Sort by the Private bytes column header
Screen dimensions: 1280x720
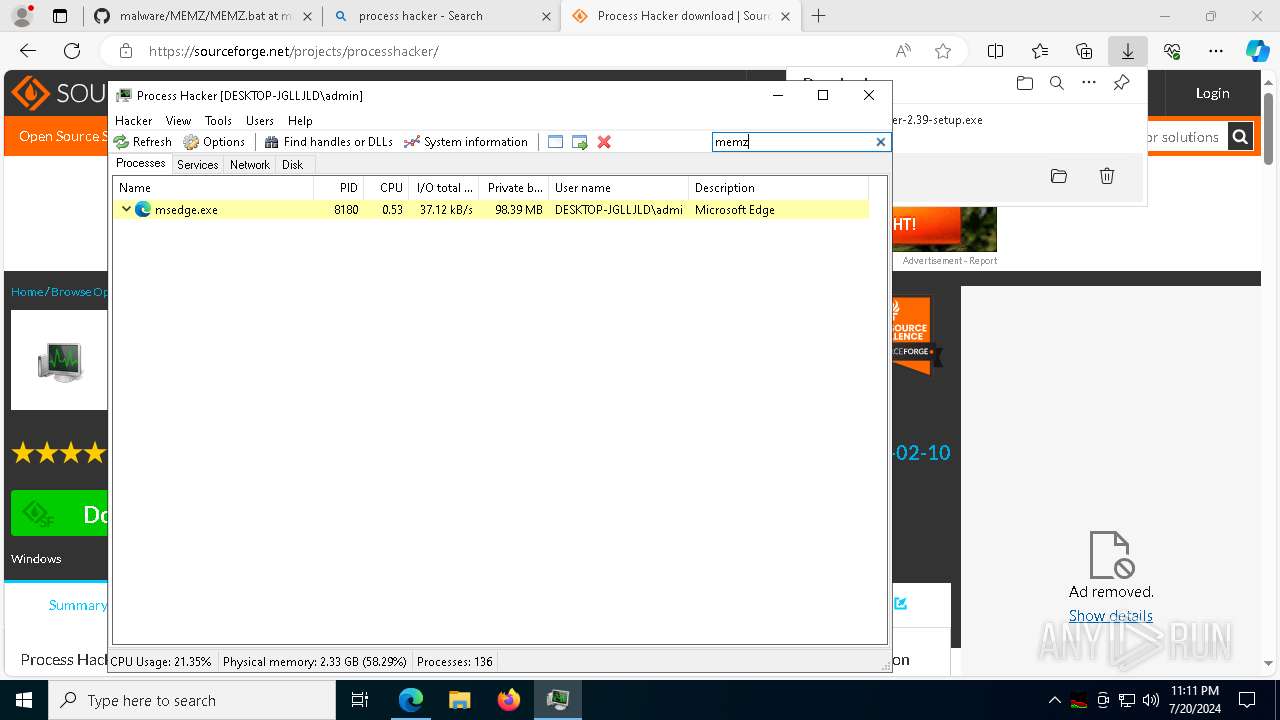click(514, 187)
